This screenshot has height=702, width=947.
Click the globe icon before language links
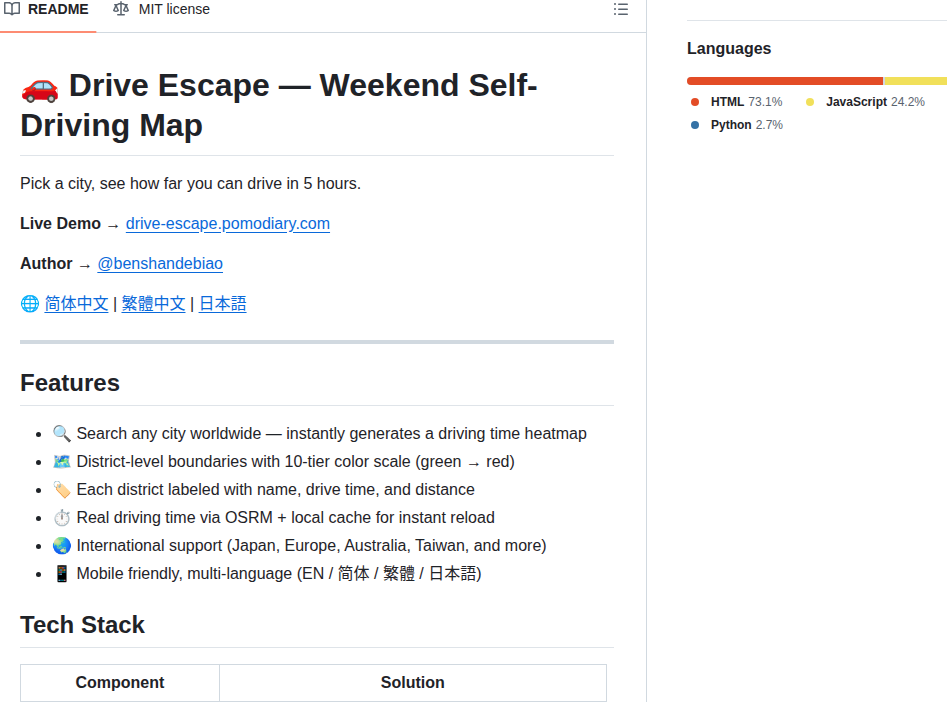[30, 304]
